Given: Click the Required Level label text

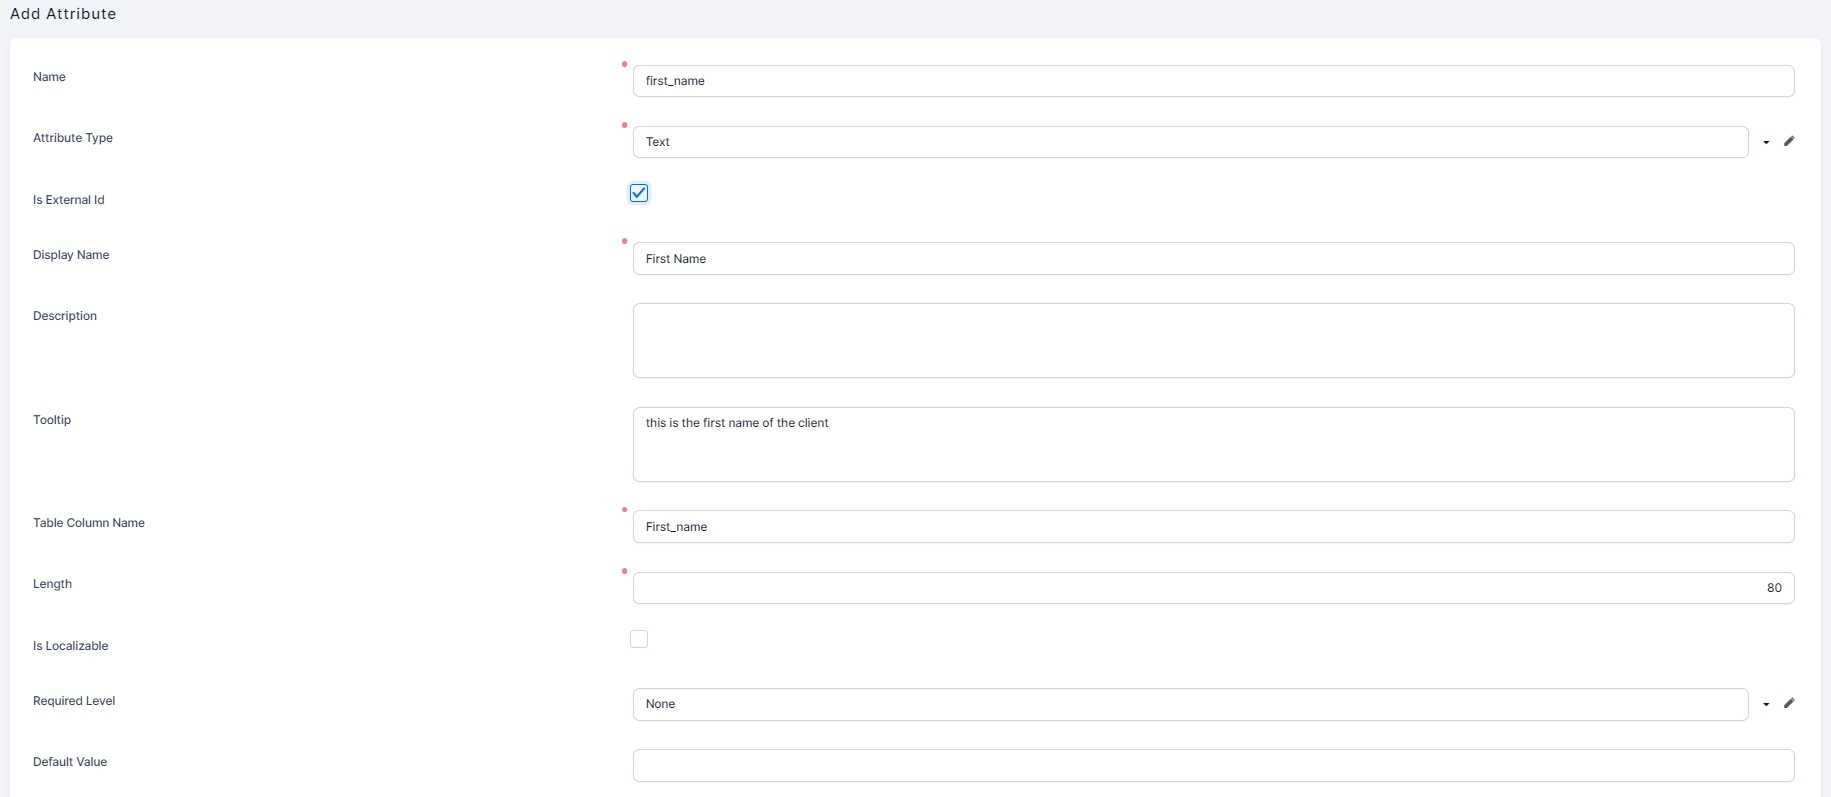Looking at the screenshot, I should coord(74,701).
